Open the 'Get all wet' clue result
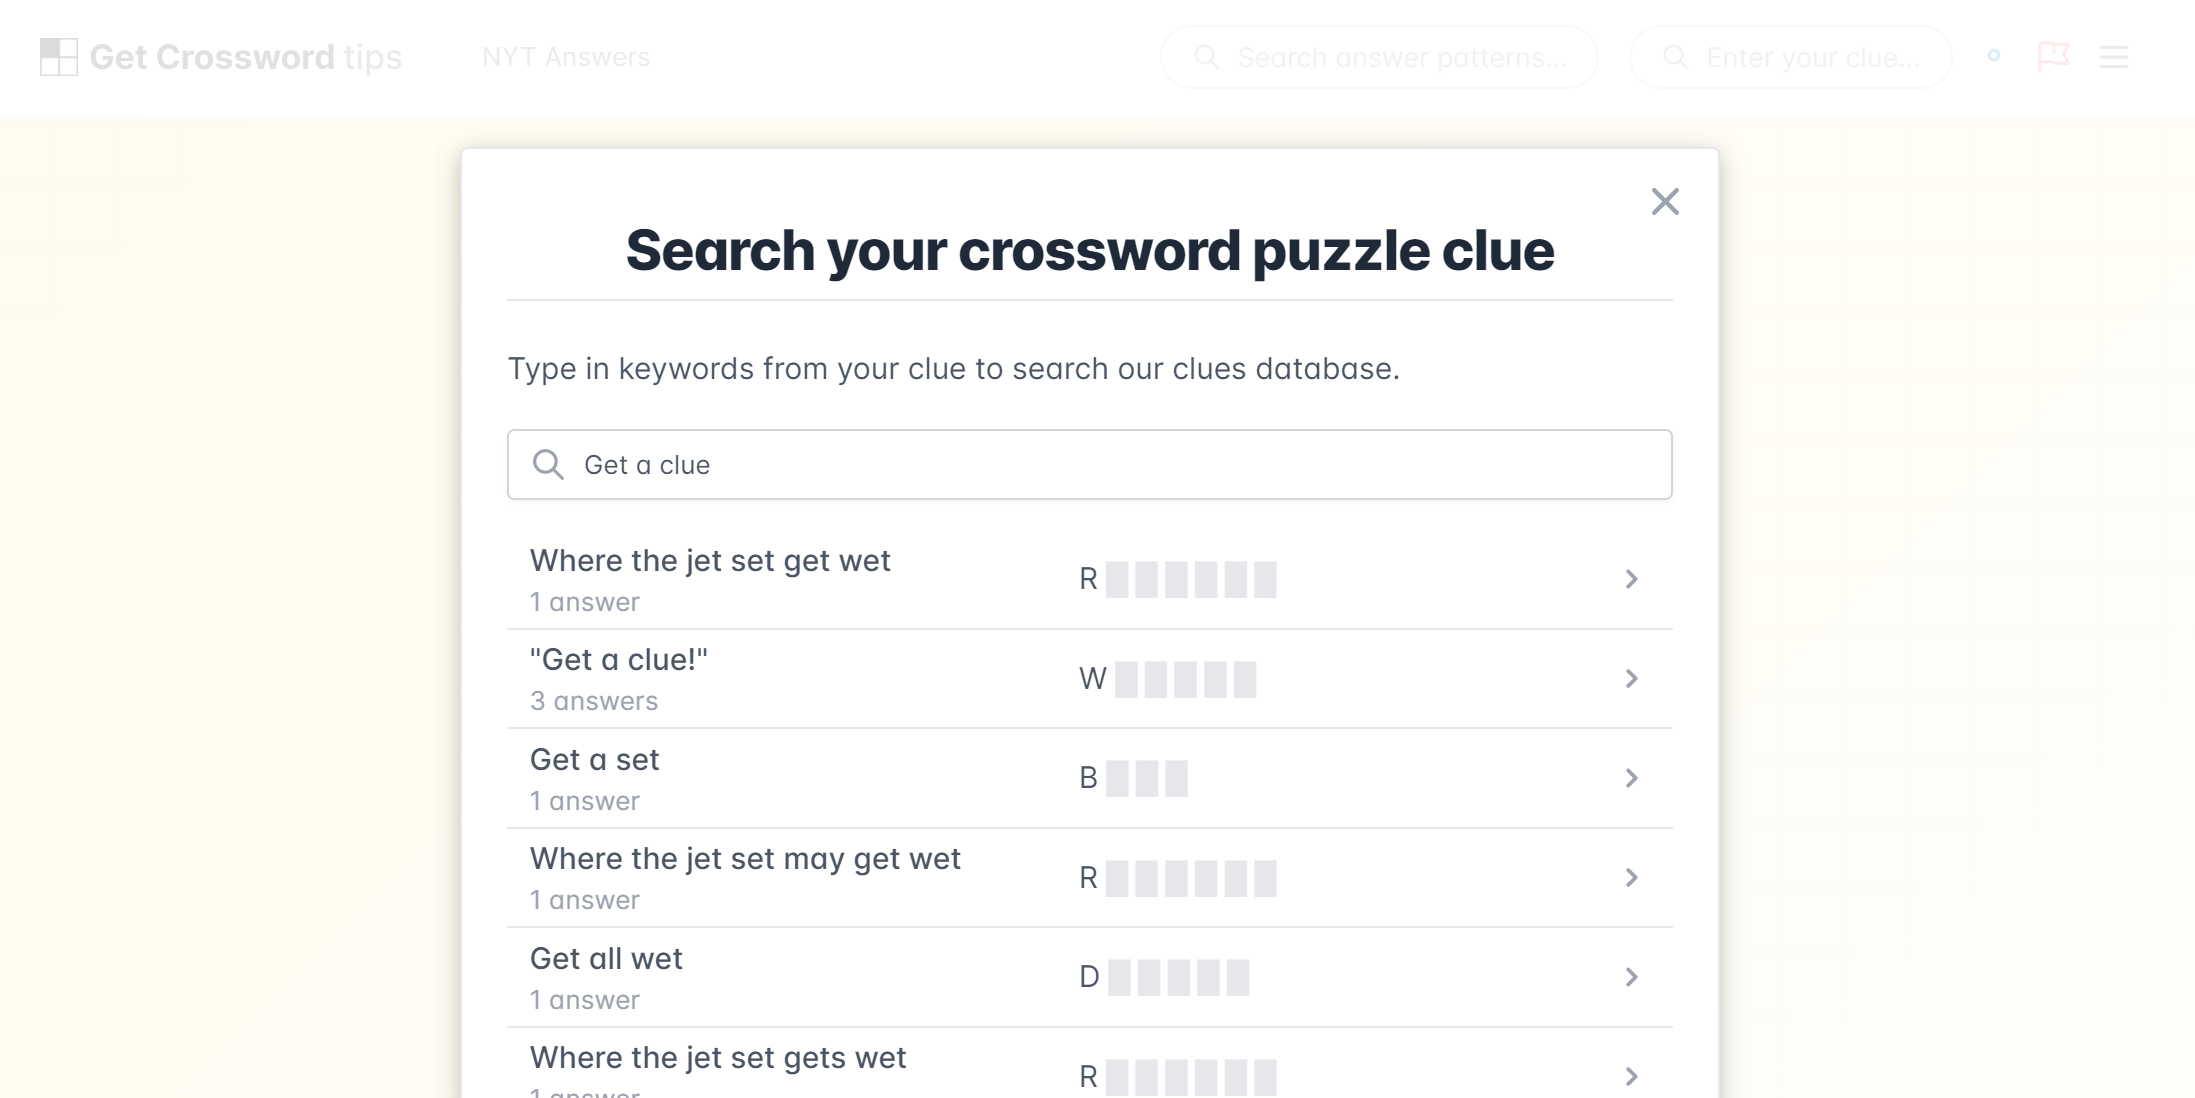 click(x=1089, y=977)
